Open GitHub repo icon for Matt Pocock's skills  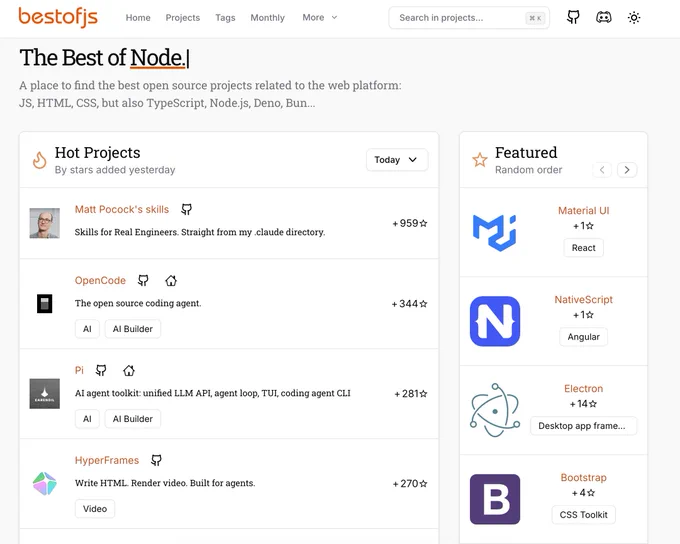point(186,210)
